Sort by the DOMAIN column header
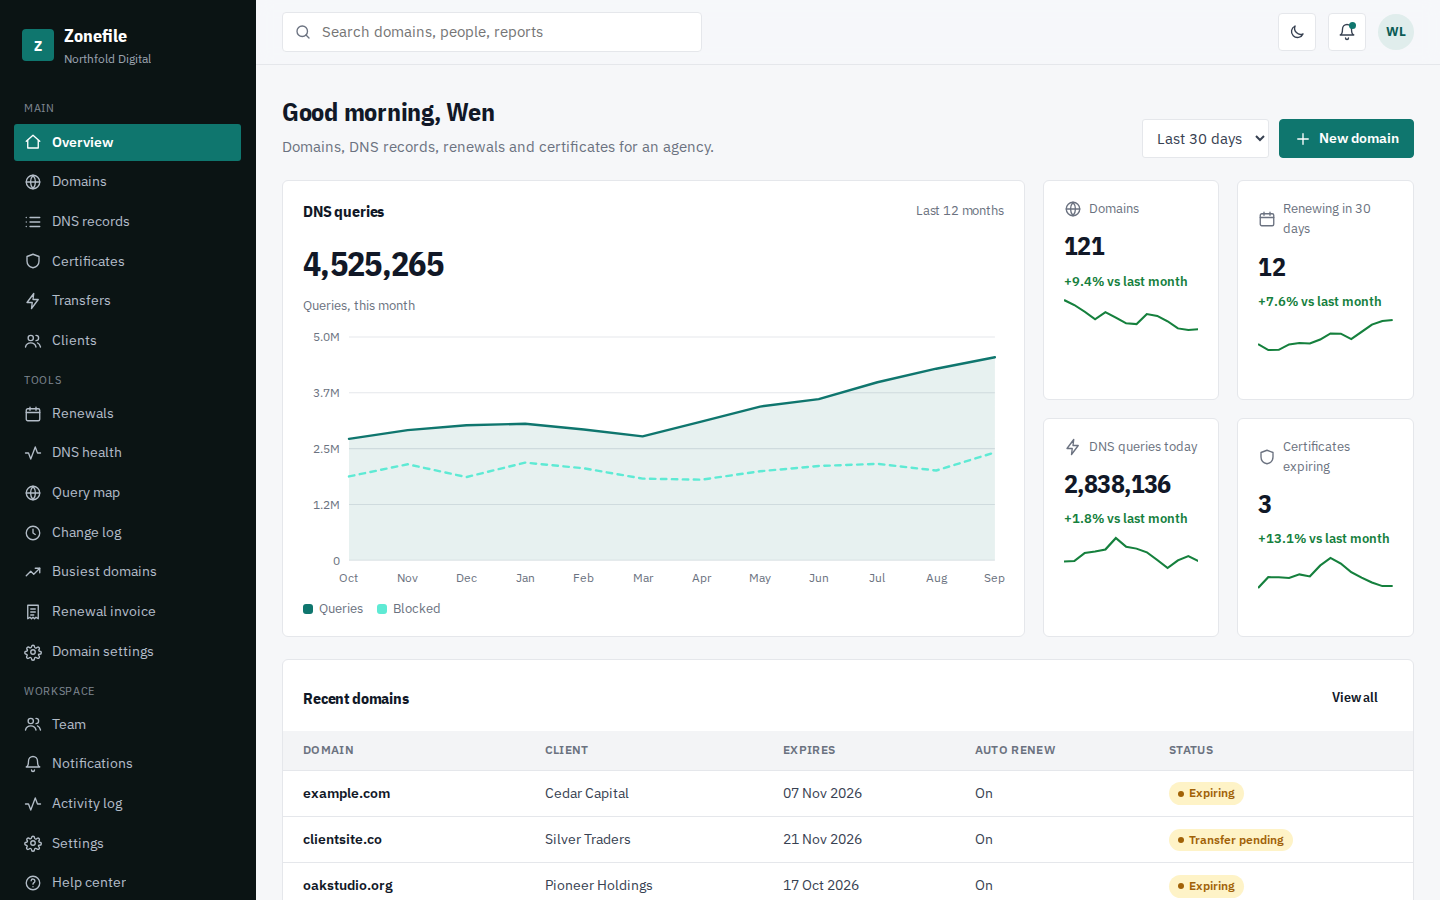This screenshot has height=900, width=1440. pos(328,750)
